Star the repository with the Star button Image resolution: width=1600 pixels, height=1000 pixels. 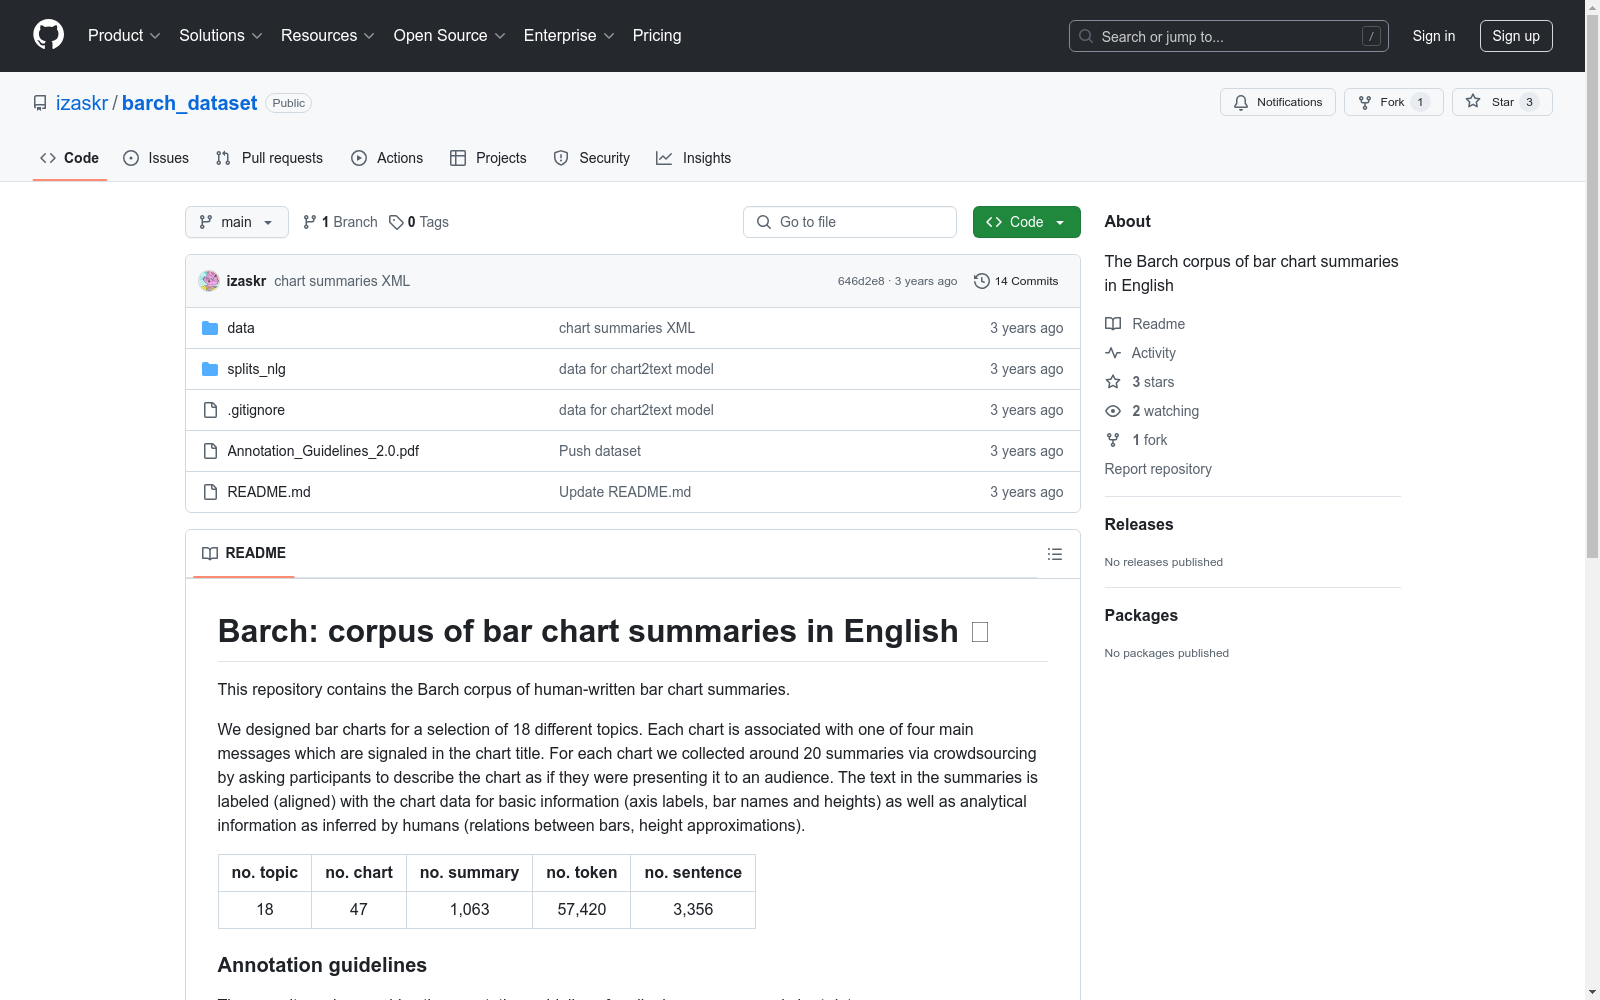[1502, 102]
